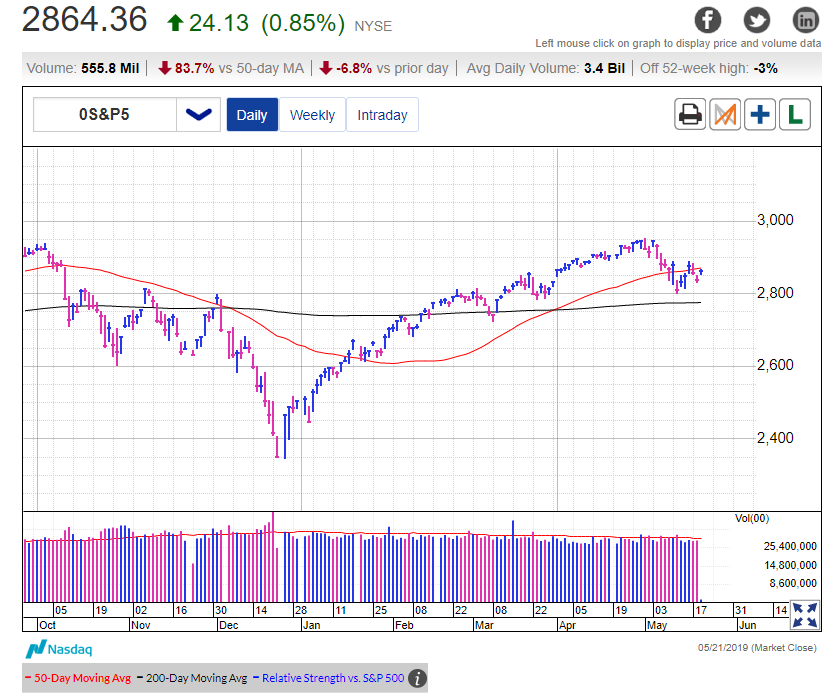This screenshot has height=697, width=832.
Task: Switch chart to Daily view
Action: click(252, 115)
